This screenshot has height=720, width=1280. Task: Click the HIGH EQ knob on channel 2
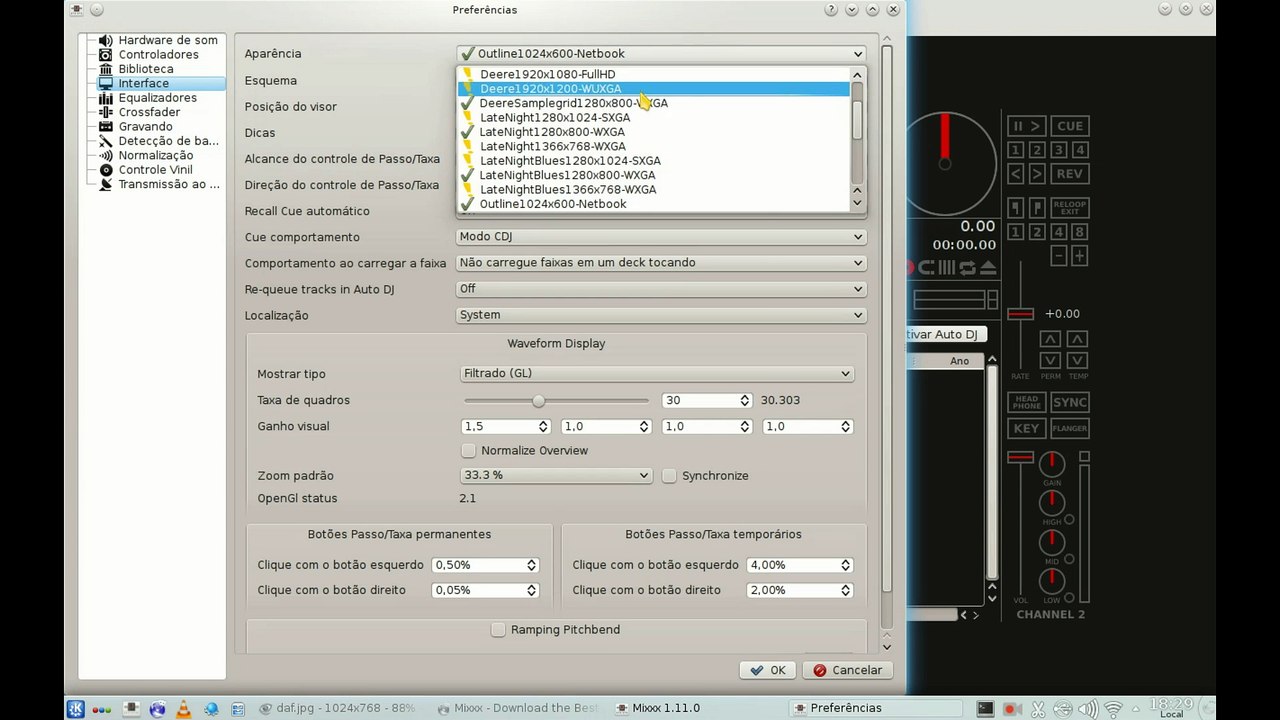(x=1052, y=503)
